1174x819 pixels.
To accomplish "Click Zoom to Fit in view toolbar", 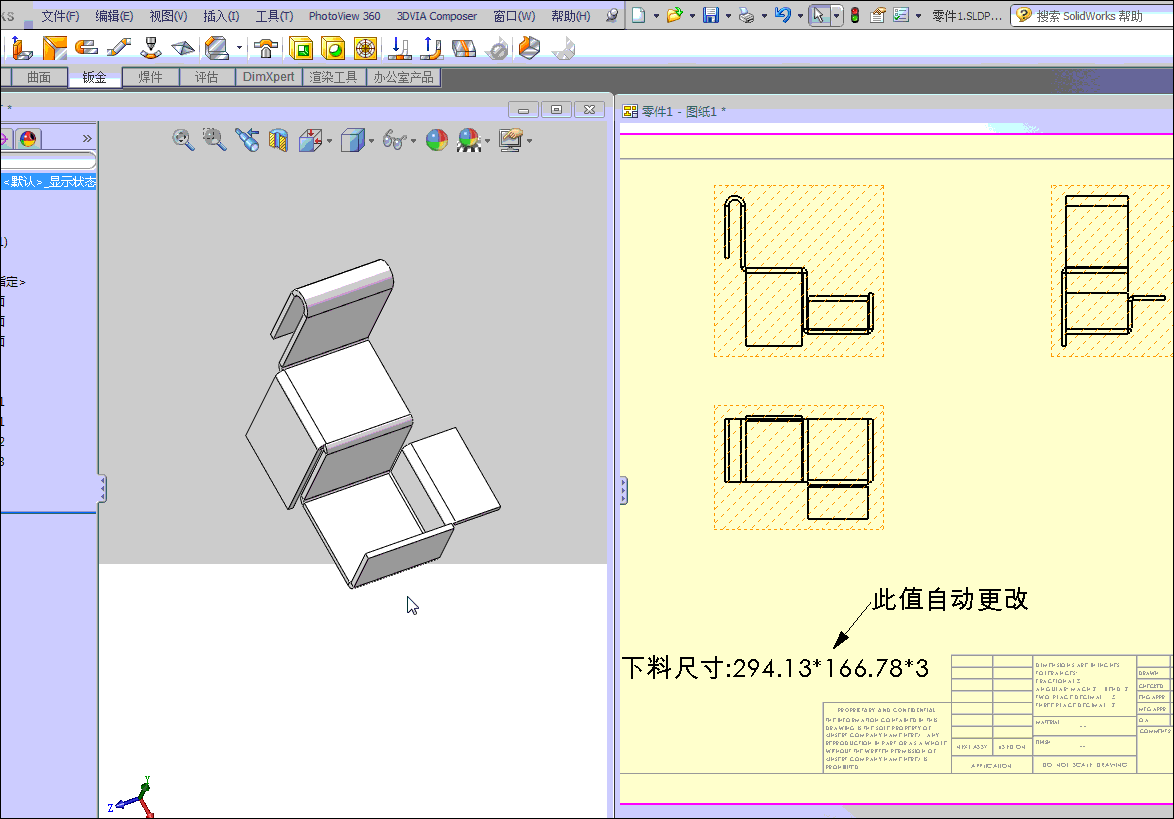I will (x=183, y=140).
